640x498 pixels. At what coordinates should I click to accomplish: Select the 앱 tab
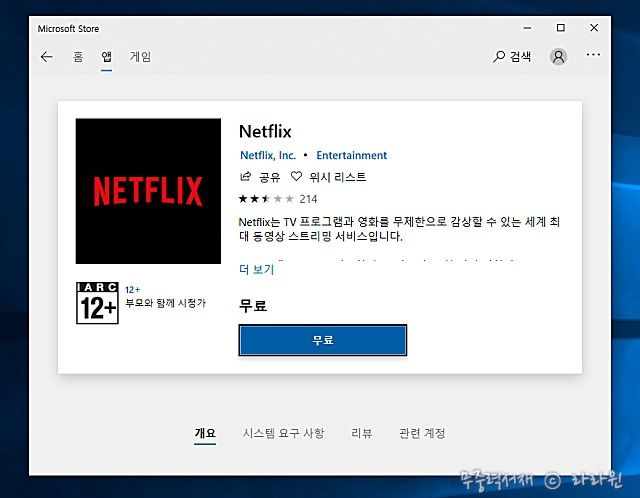[x=107, y=57]
